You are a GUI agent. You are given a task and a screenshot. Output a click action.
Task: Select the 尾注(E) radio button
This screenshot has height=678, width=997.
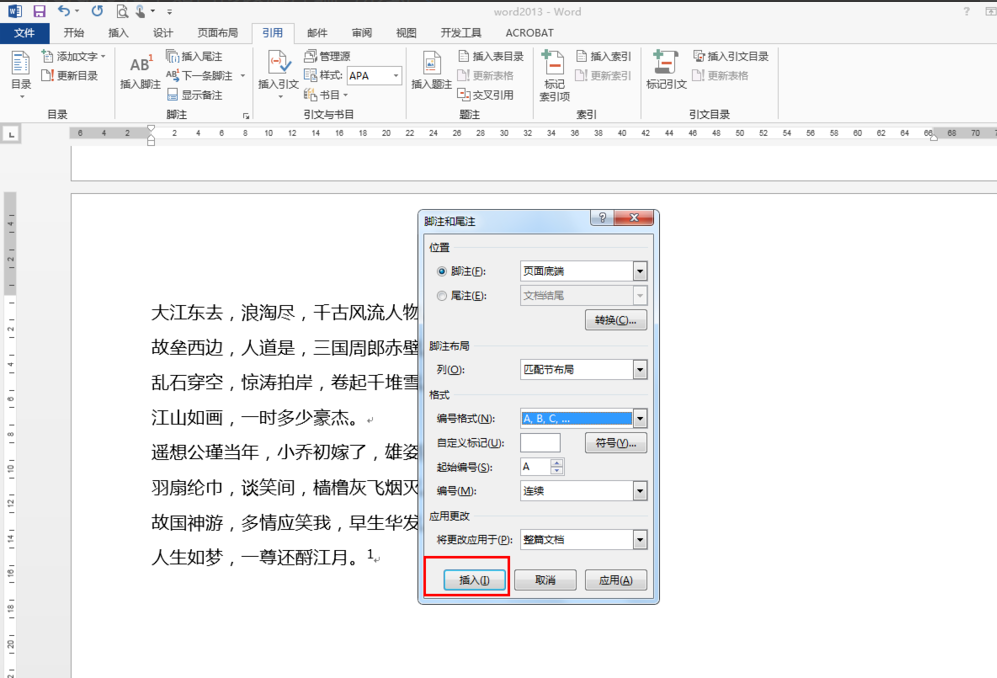click(x=442, y=296)
